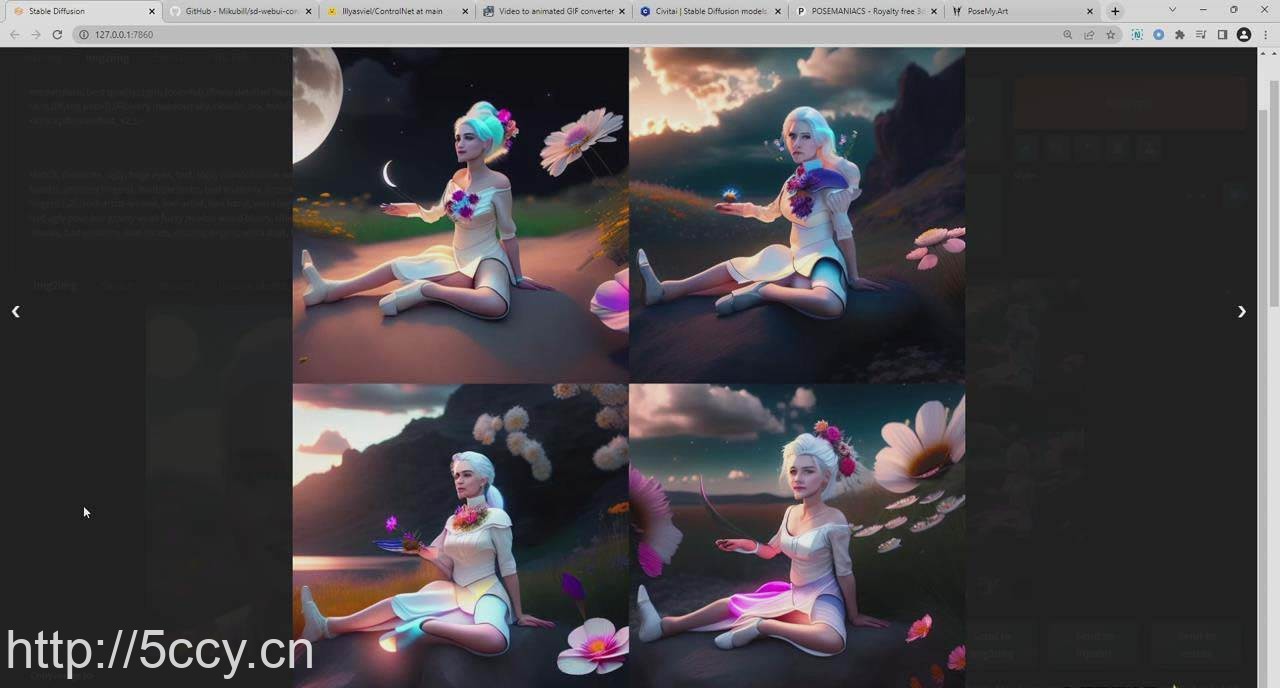
Task: Bookmark this page with the star icon
Action: pos(1110,35)
